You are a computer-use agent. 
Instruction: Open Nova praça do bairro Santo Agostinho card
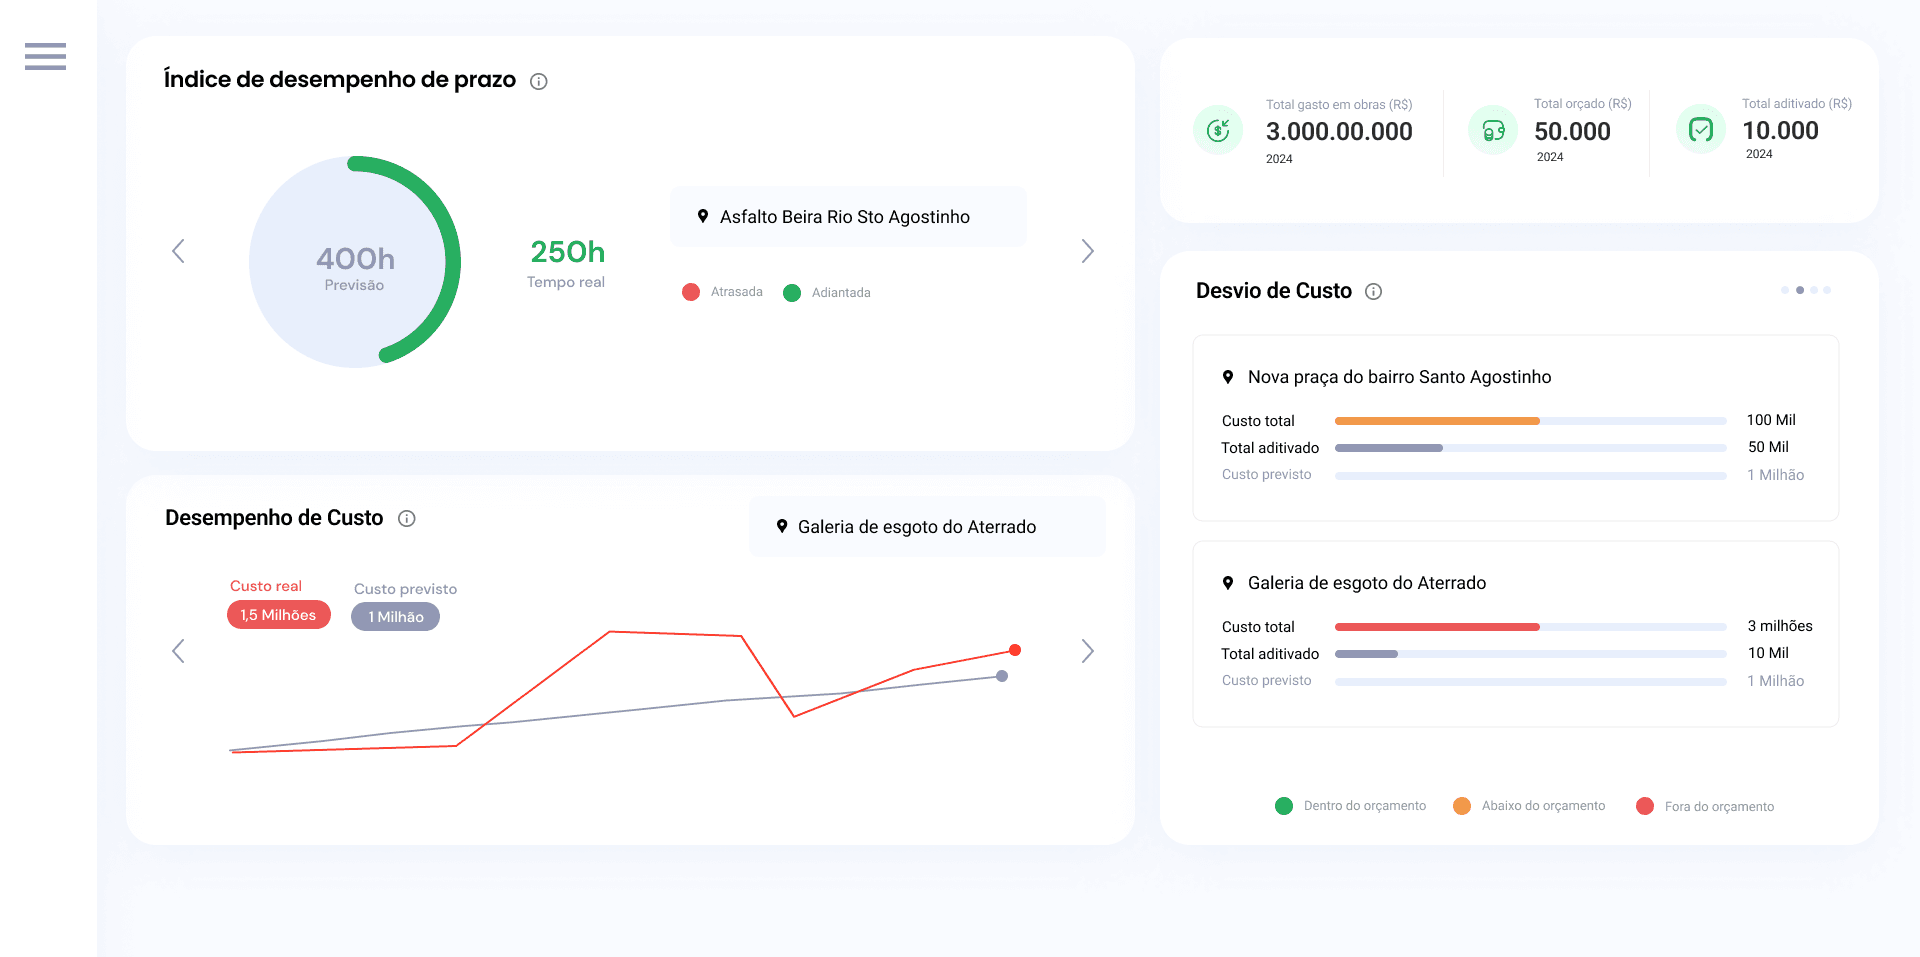click(1515, 428)
